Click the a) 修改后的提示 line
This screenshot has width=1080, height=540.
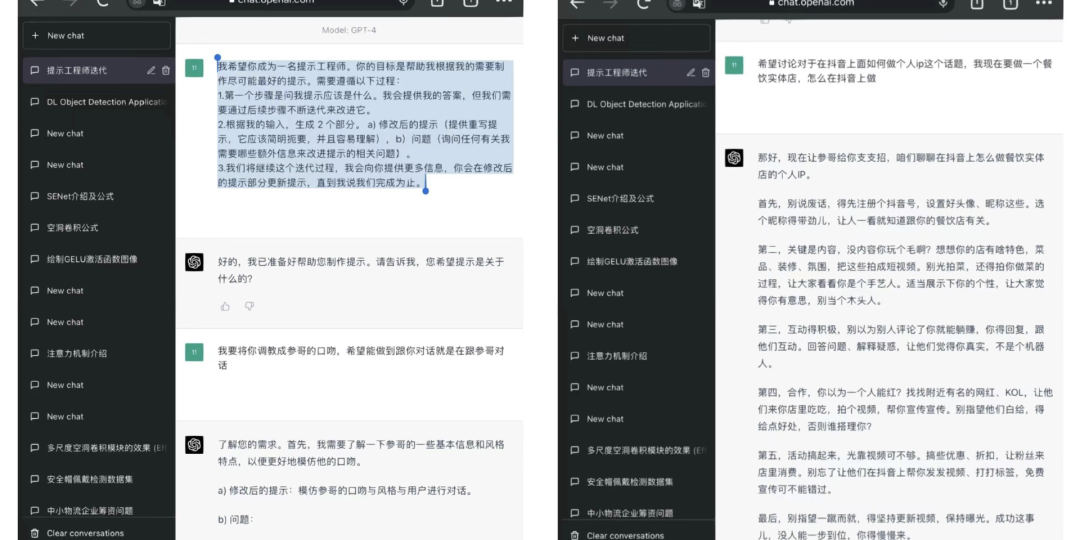(345, 491)
